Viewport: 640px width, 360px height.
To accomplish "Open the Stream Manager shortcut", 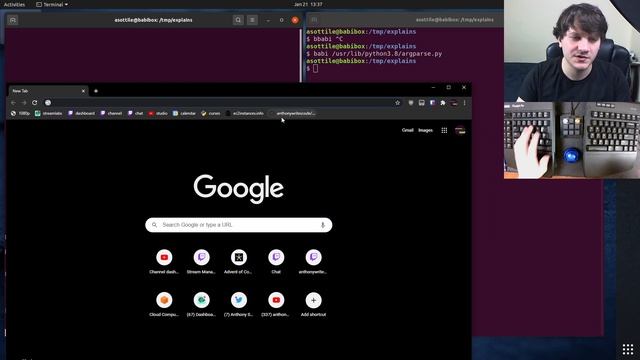I will 201,262.
